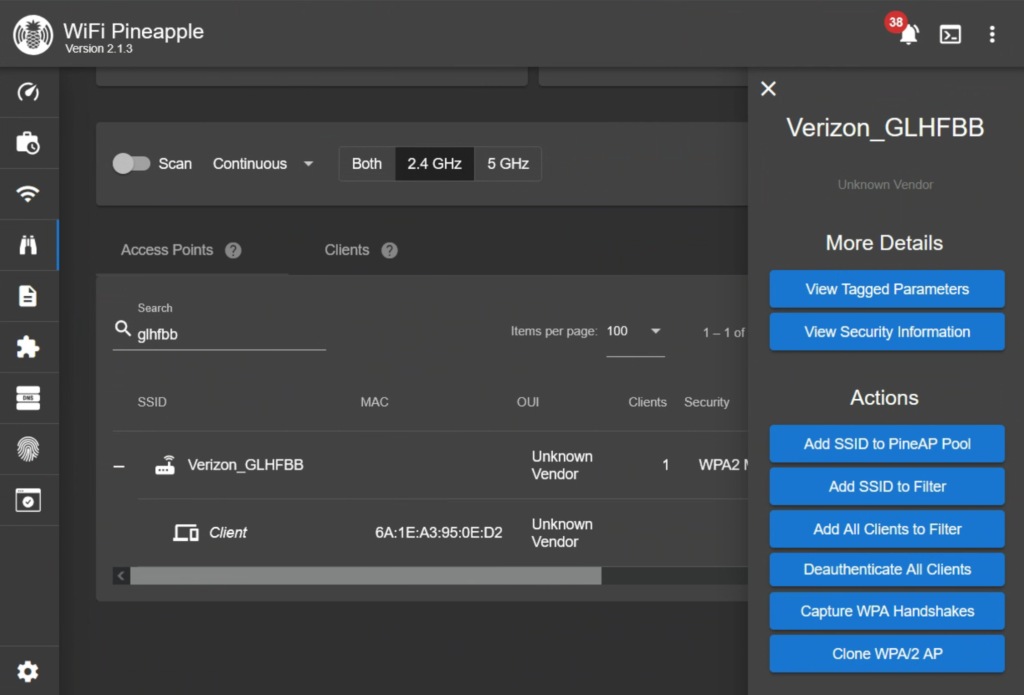Open the Dashboard speedometer icon
1024x695 pixels.
(28, 92)
